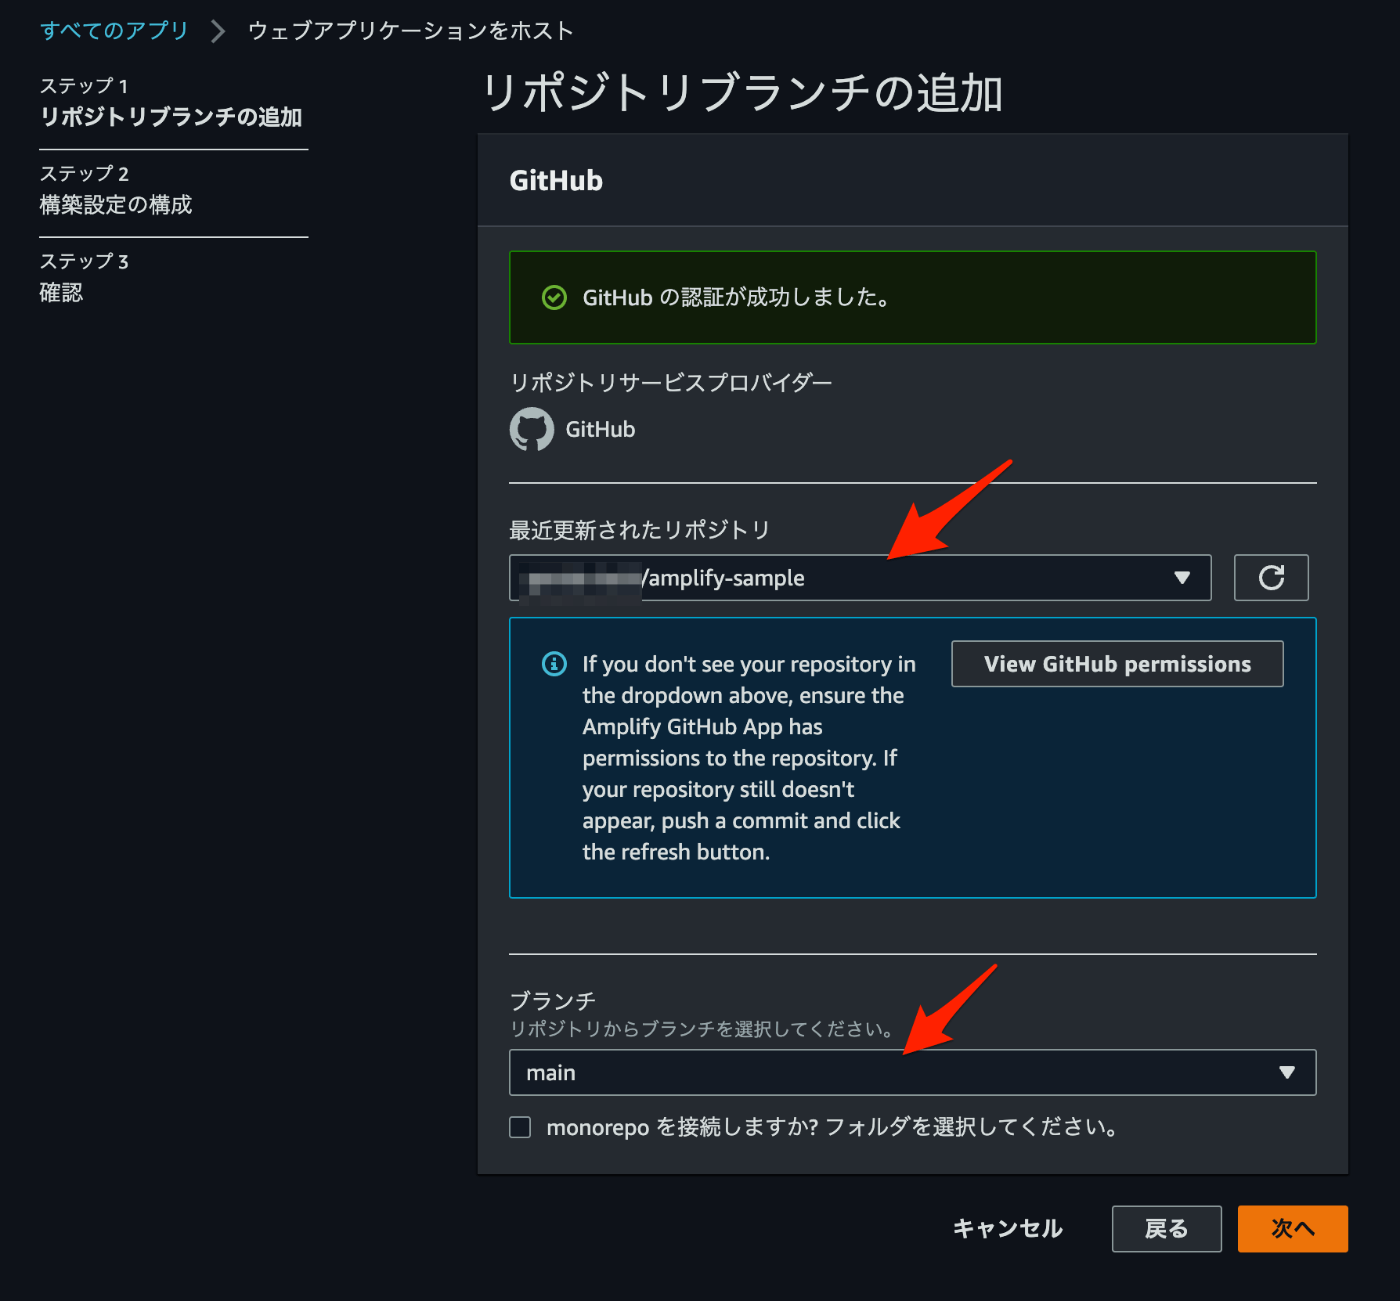The height and width of the screenshot is (1301, 1400).
Task: Click View GitHub permissions button
Action: click(x=1117, y=664)
